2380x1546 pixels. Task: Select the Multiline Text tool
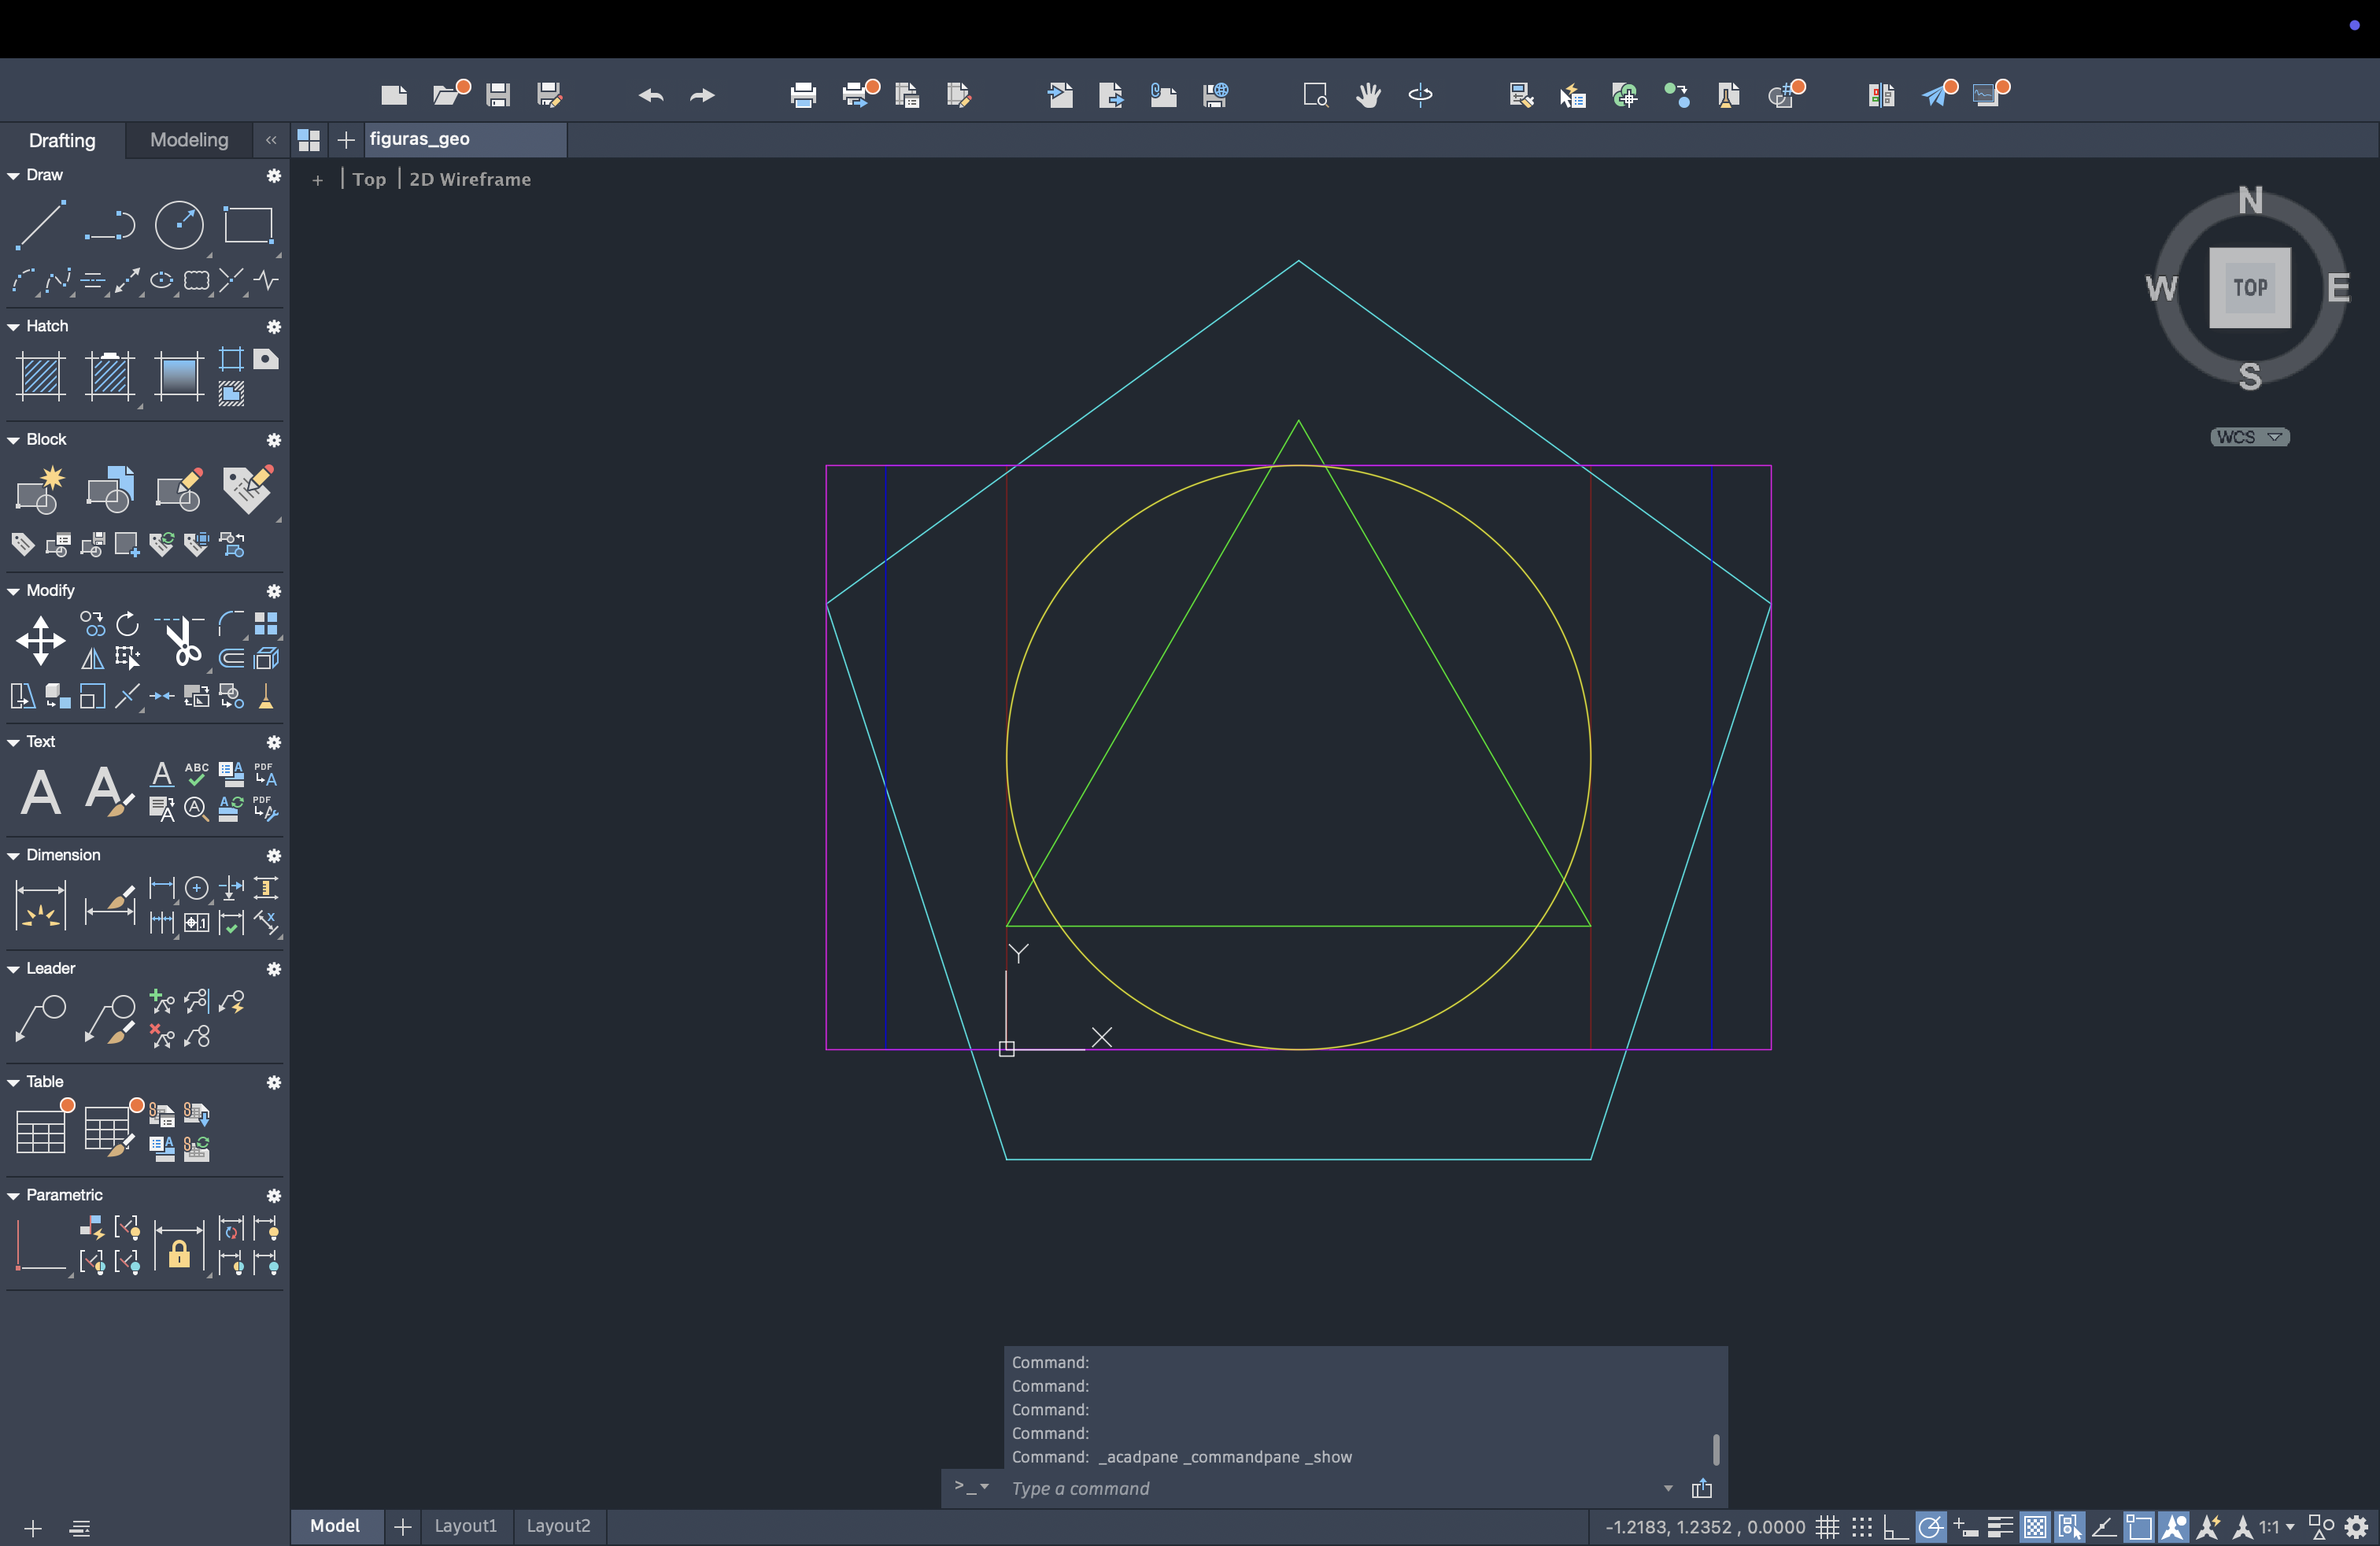(40, 792)
